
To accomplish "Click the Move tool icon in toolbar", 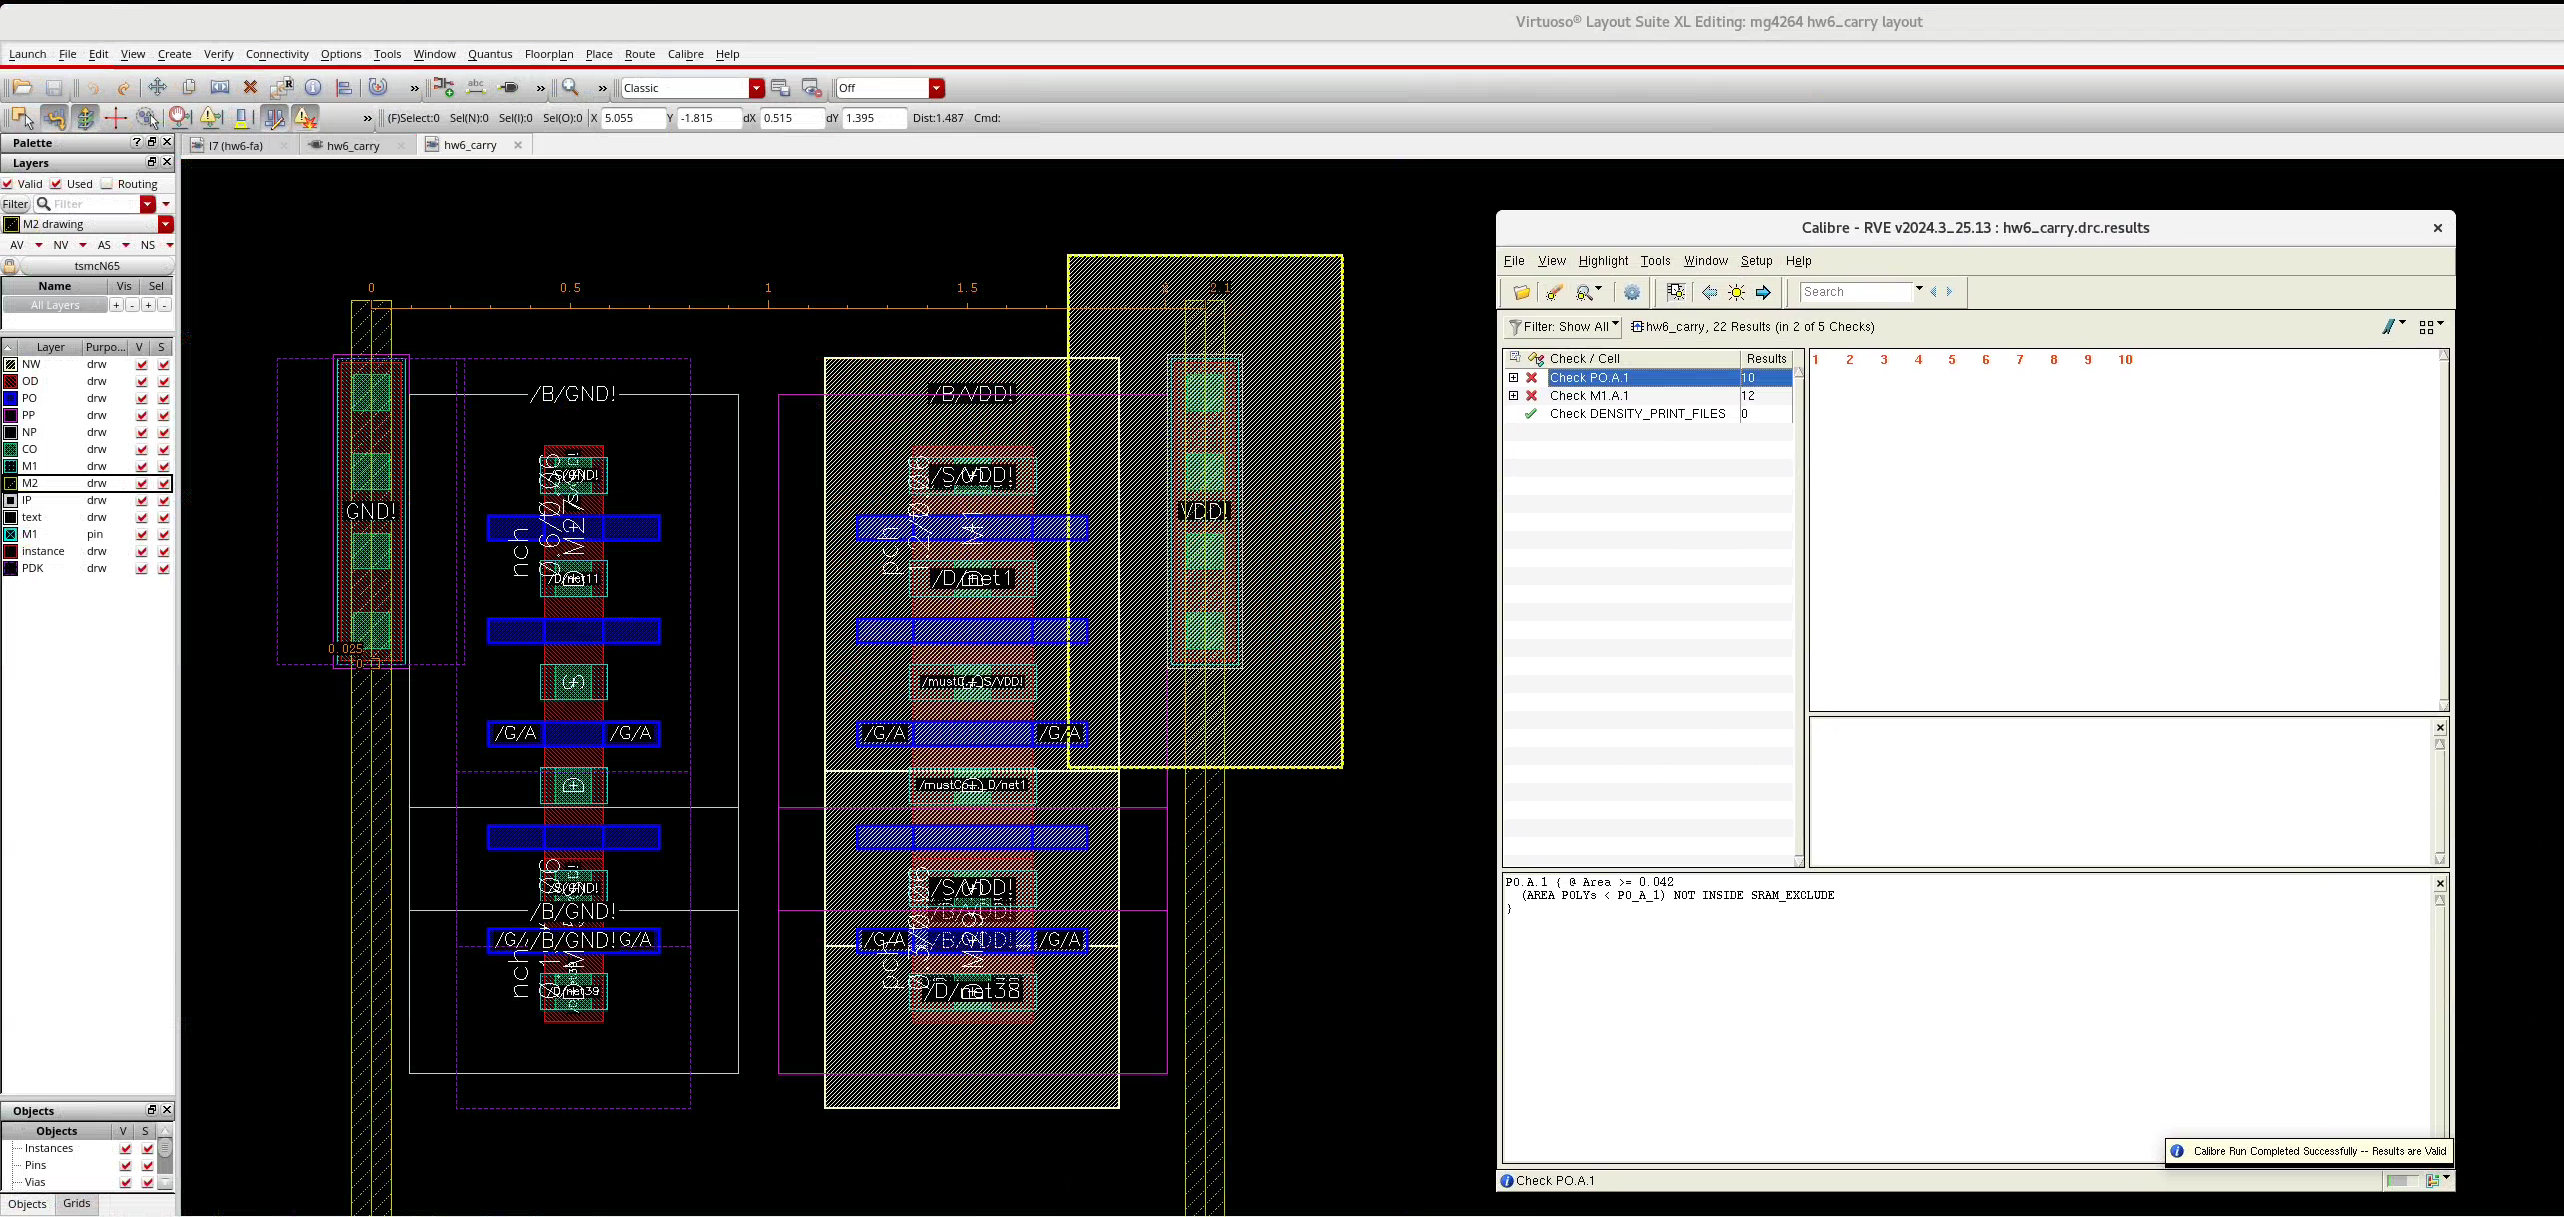I will [157, 88].
